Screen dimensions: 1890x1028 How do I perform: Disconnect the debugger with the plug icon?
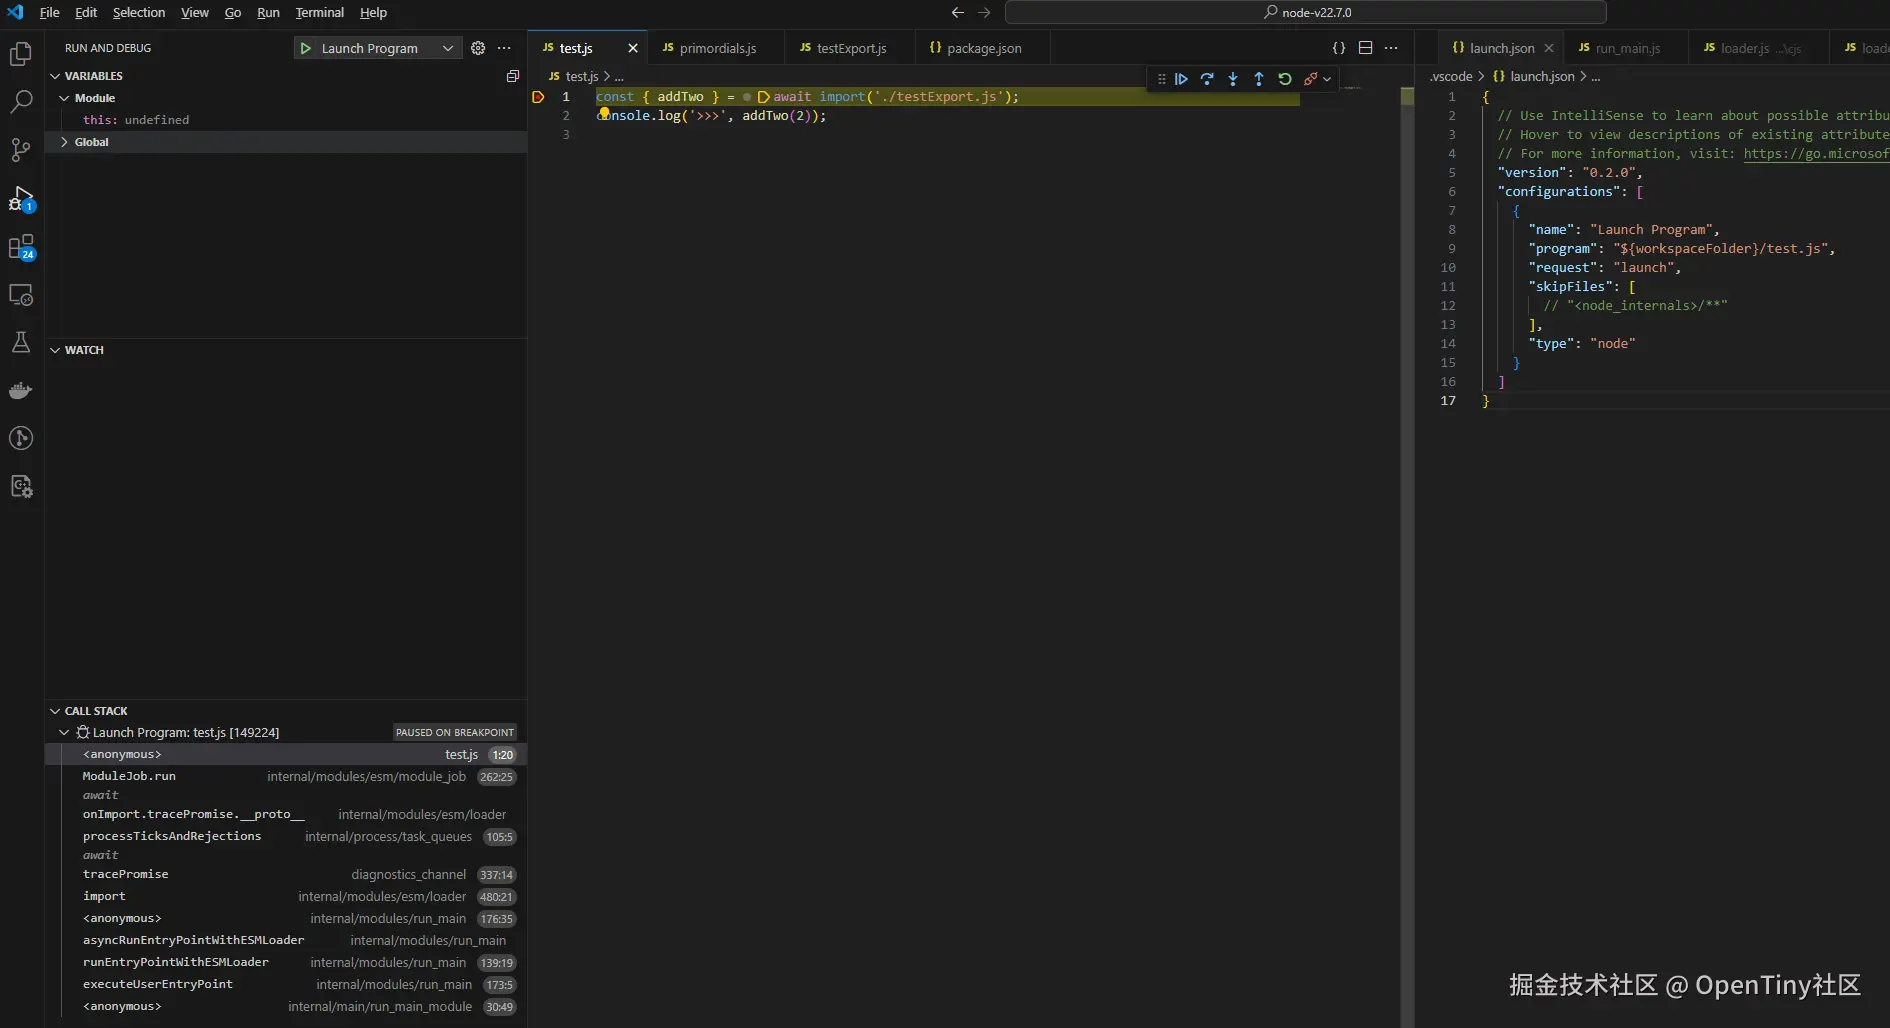click(1310, 79)
